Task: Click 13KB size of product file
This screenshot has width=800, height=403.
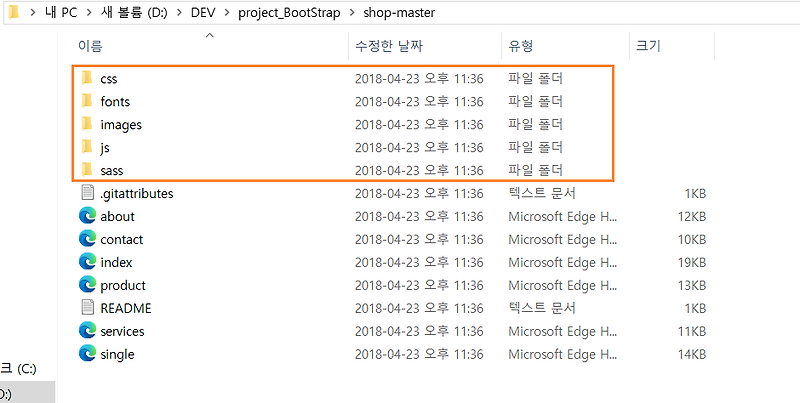Action: point(692,285)
